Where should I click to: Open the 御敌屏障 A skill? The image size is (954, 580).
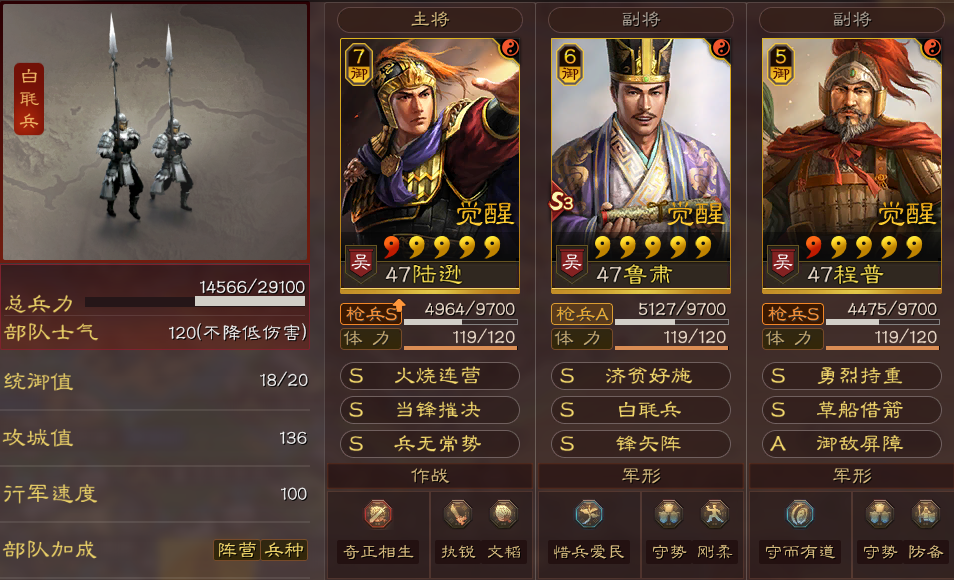852,444
